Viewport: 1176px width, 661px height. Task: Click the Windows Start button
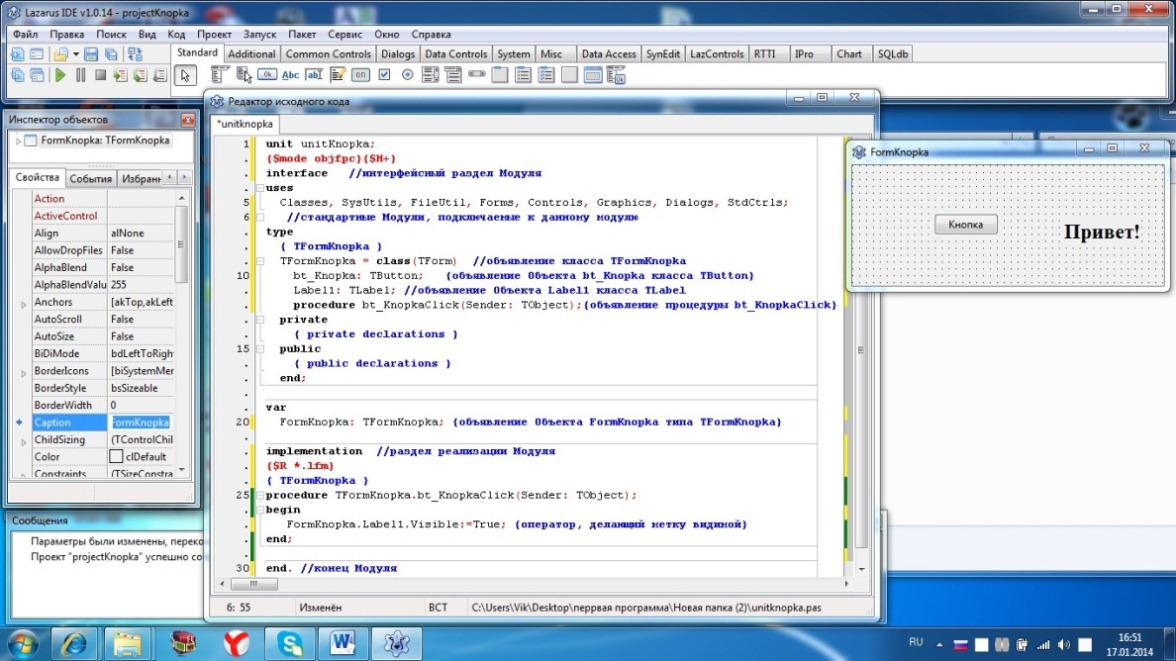coord(22,644)
